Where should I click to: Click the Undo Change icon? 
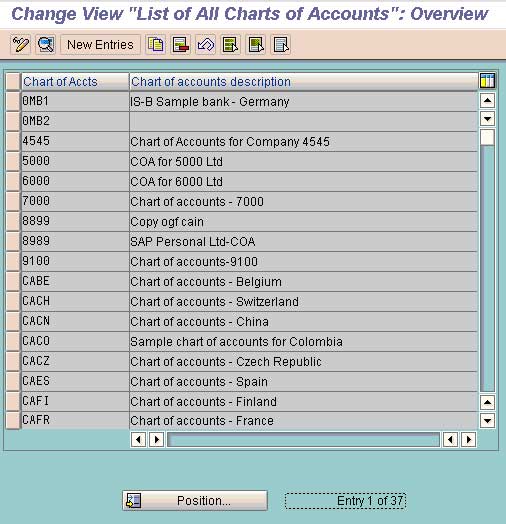point(206,44)
